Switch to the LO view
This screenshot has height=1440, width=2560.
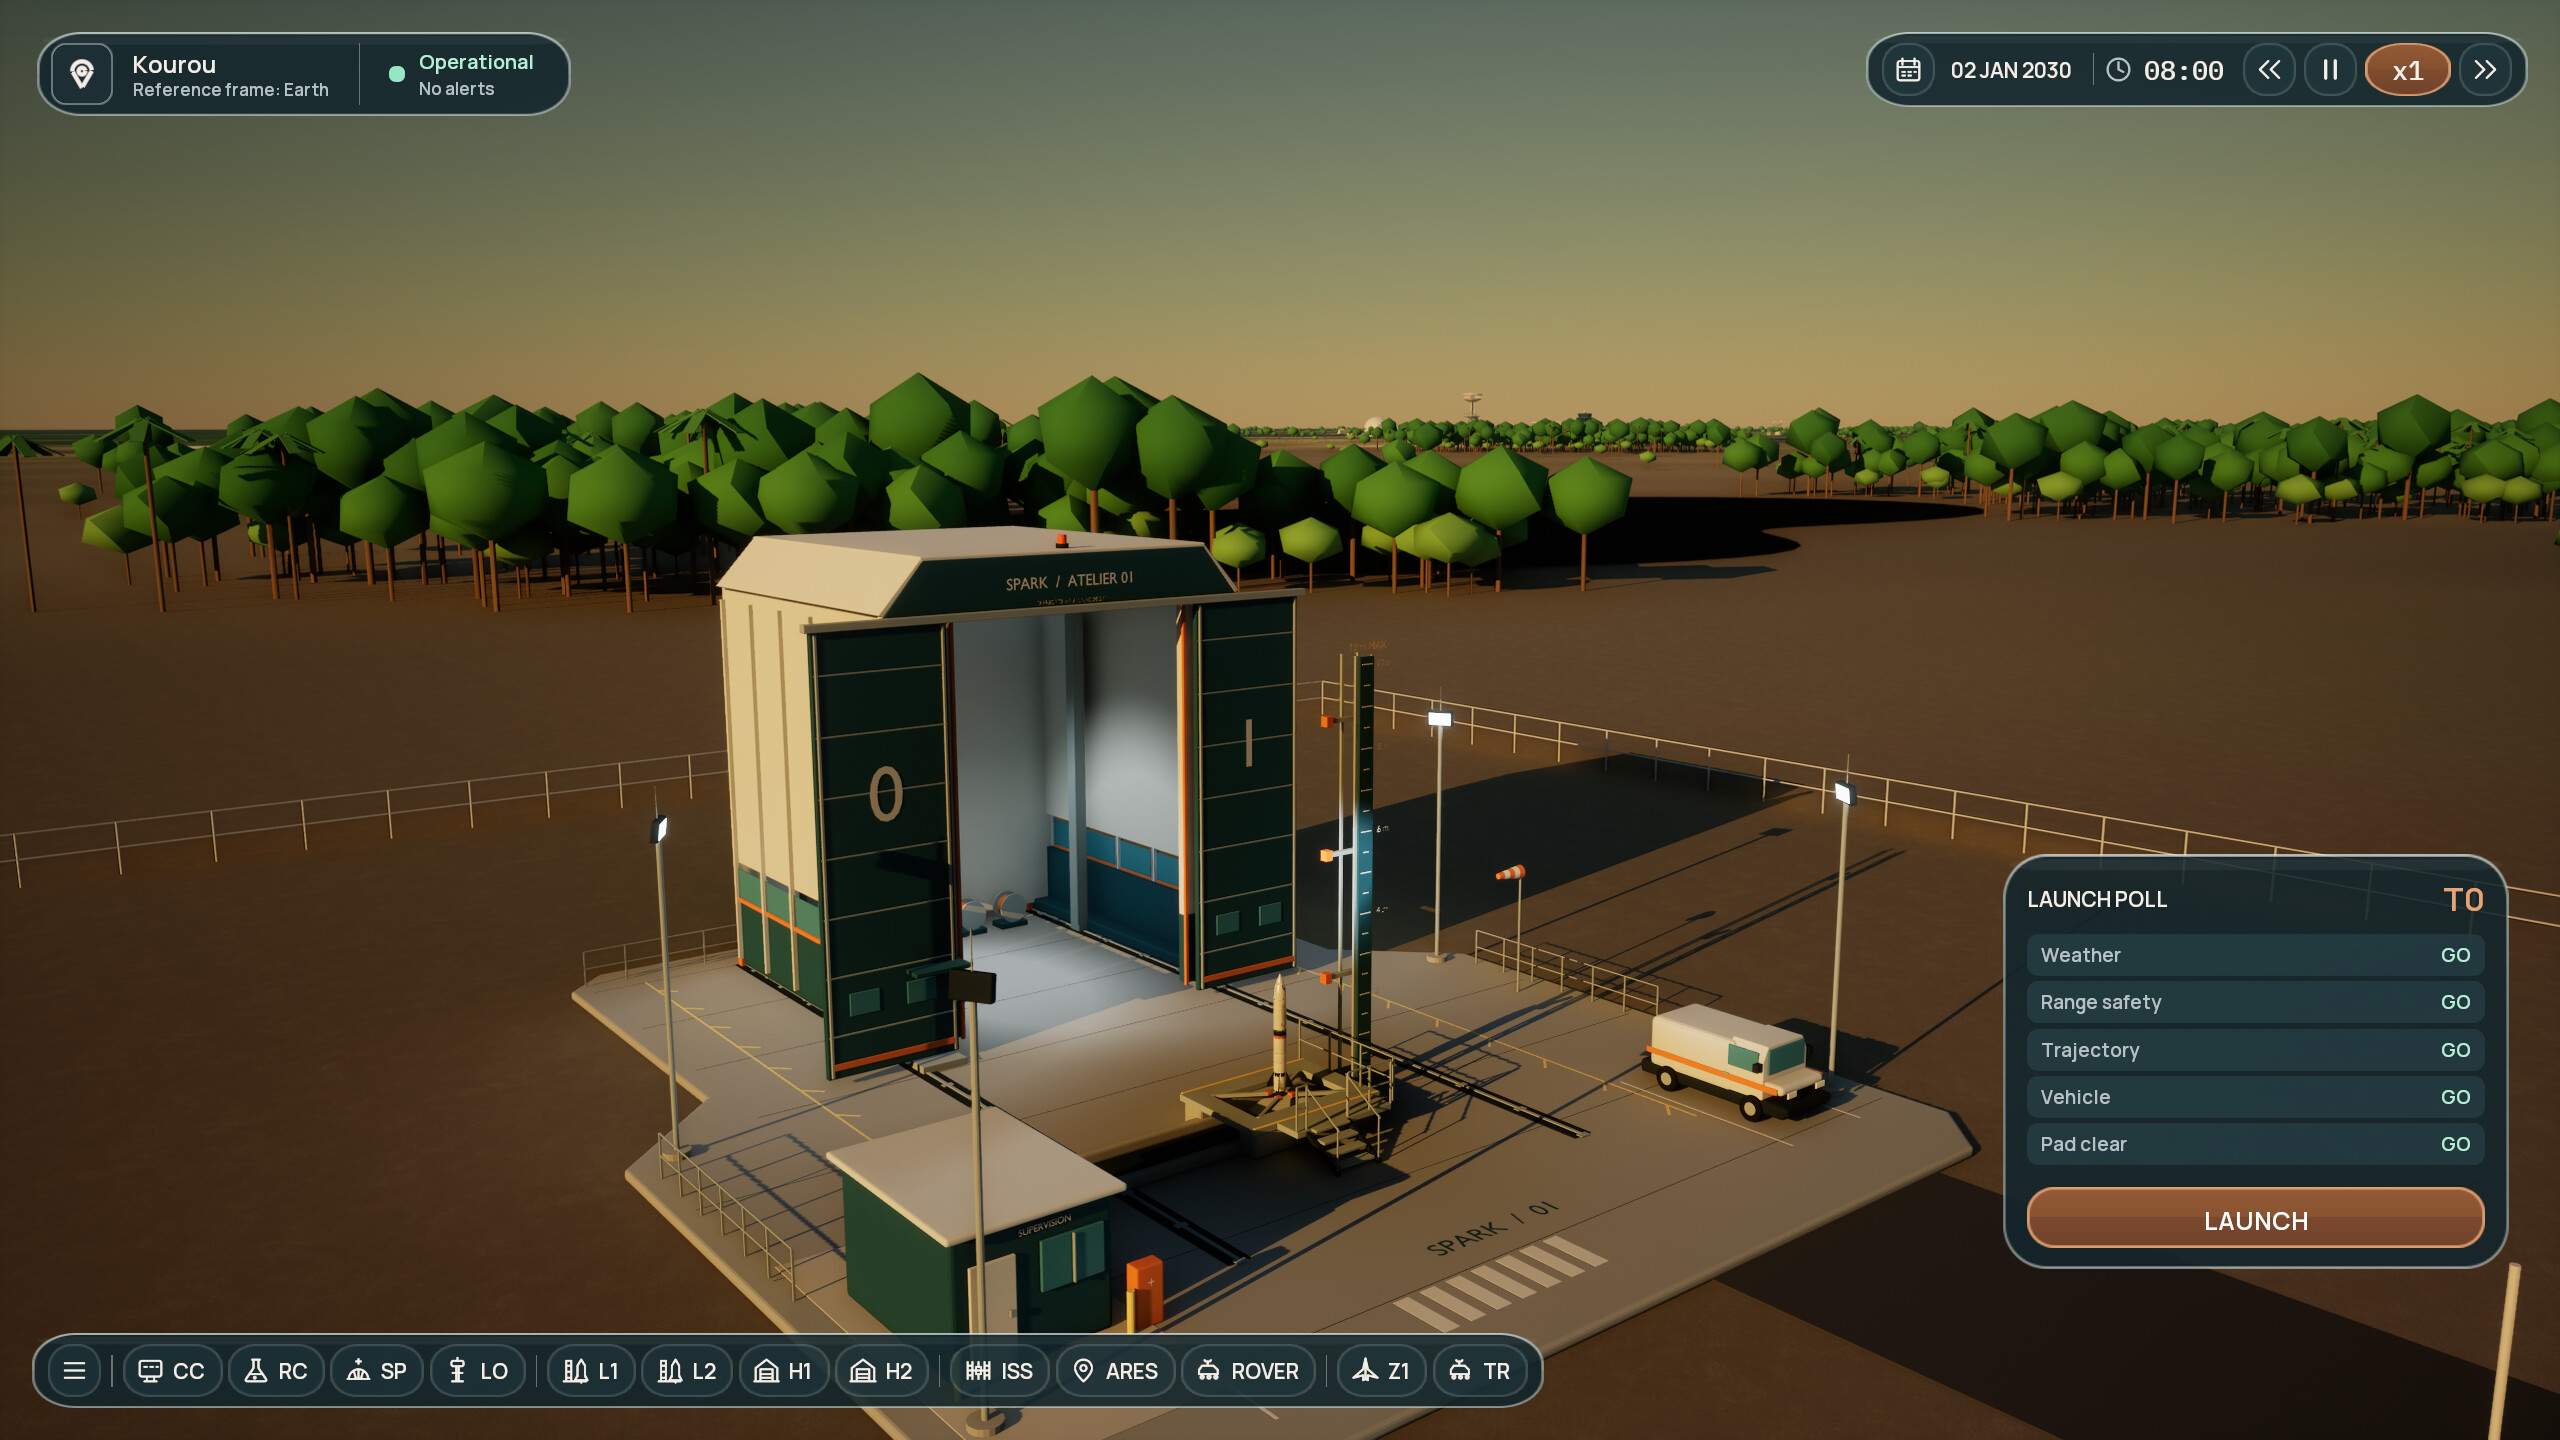click(478, 1370)
